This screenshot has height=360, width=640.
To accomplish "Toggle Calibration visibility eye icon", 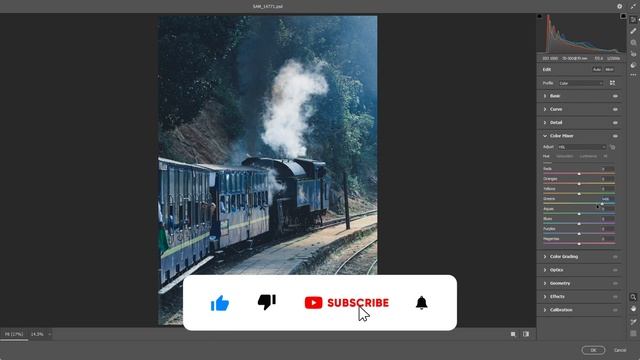I will click(x=615, y=310).
